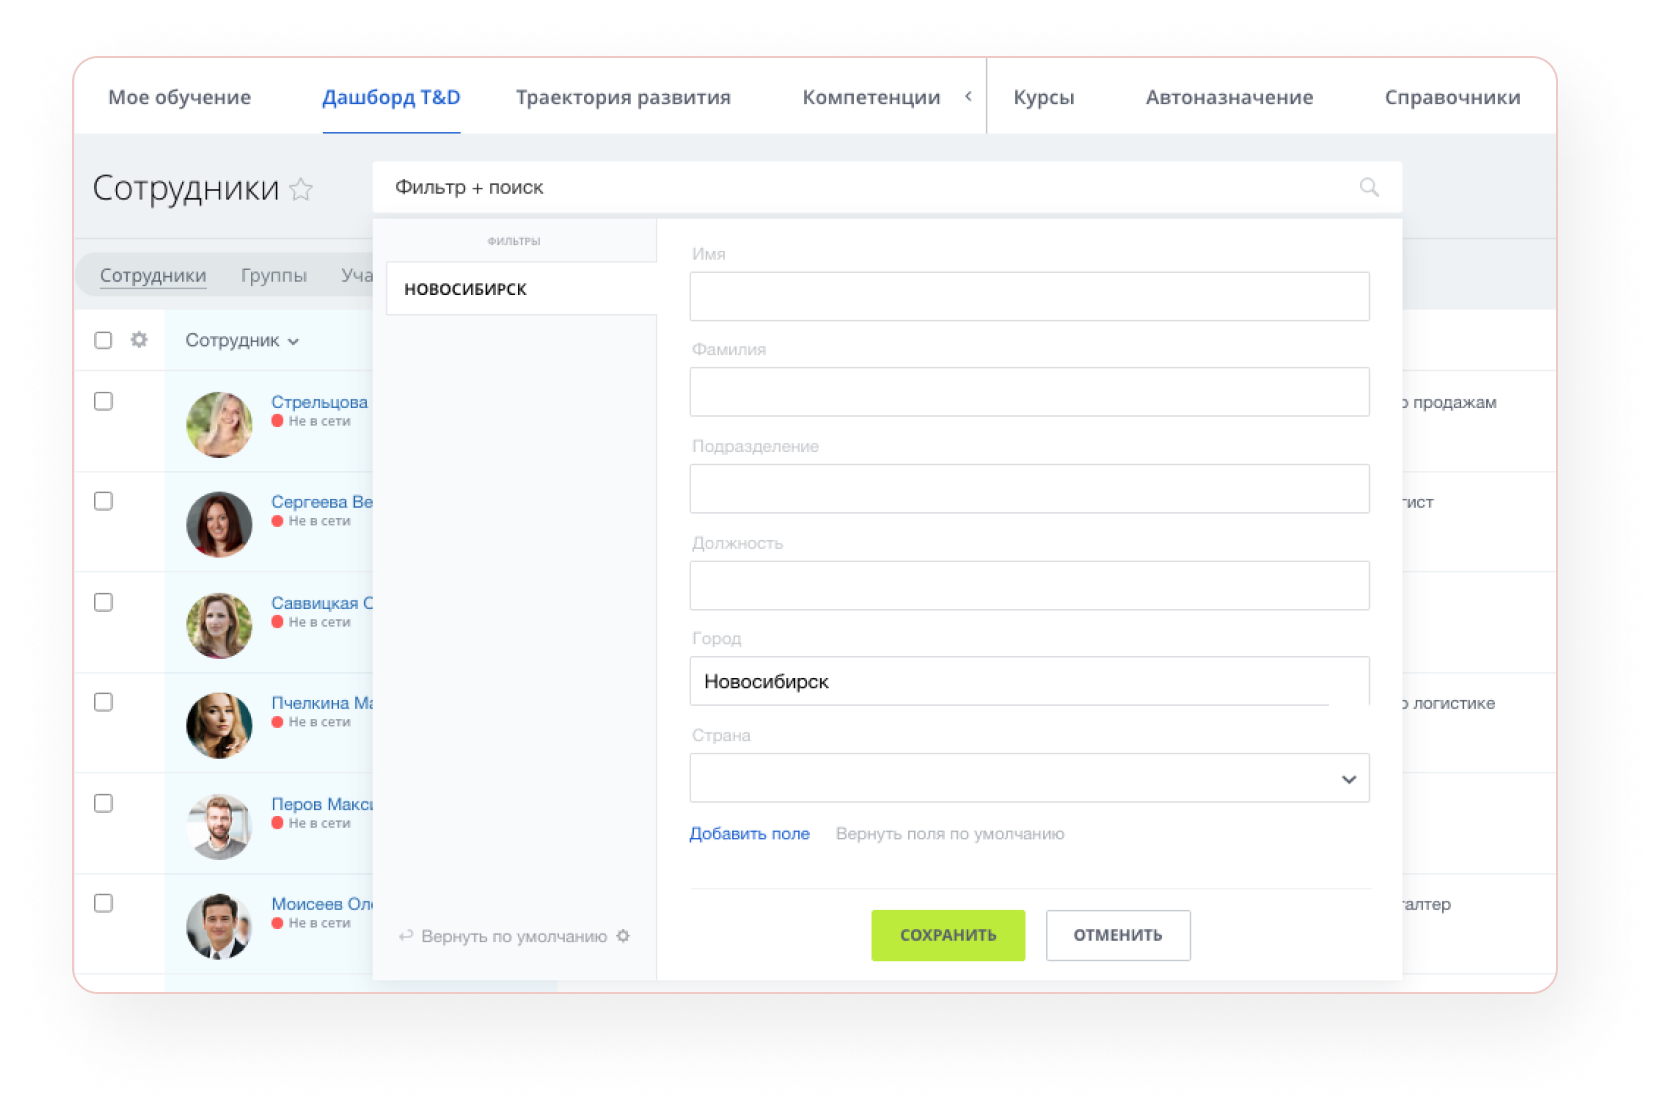Check the select-all checkbox in the table header
Screen dimensions: 1666x1118
tap(103, 340)
